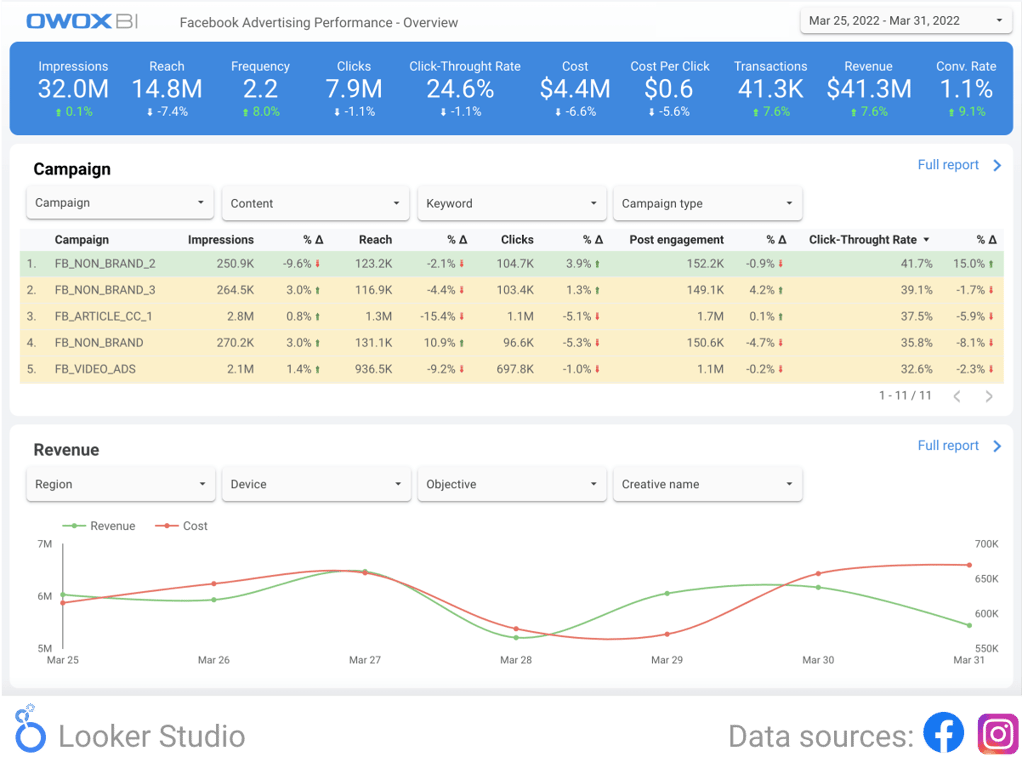
Task: Expand the Keyword filter dropdown
Action: [x=512, y=203]
